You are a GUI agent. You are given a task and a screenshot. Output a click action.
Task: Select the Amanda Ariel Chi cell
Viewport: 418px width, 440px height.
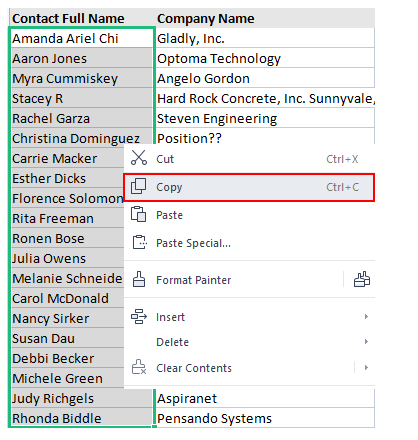[82, 38]
